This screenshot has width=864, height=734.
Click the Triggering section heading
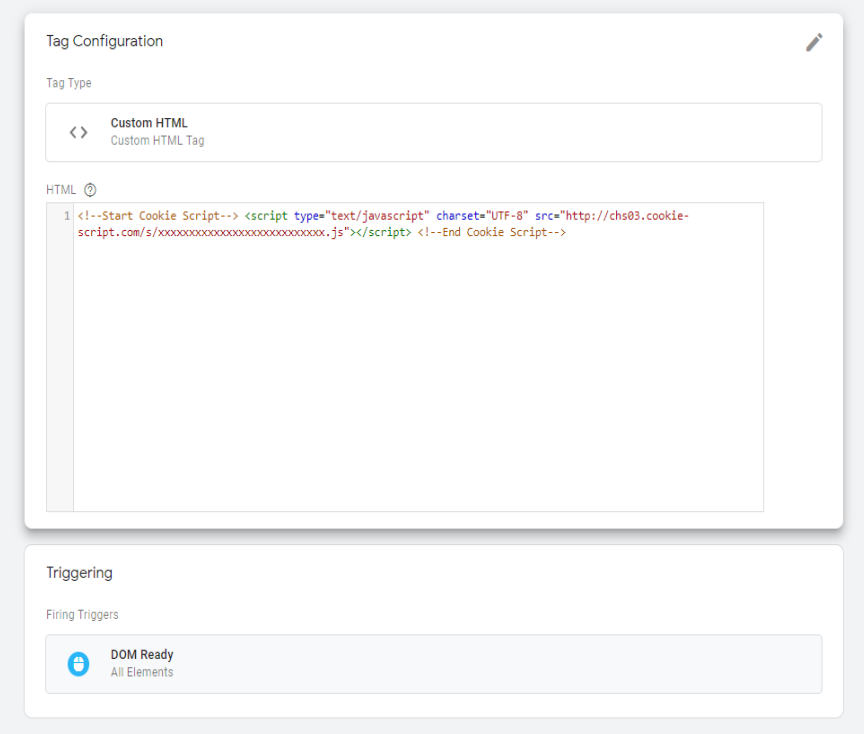[x=79, y=573]
